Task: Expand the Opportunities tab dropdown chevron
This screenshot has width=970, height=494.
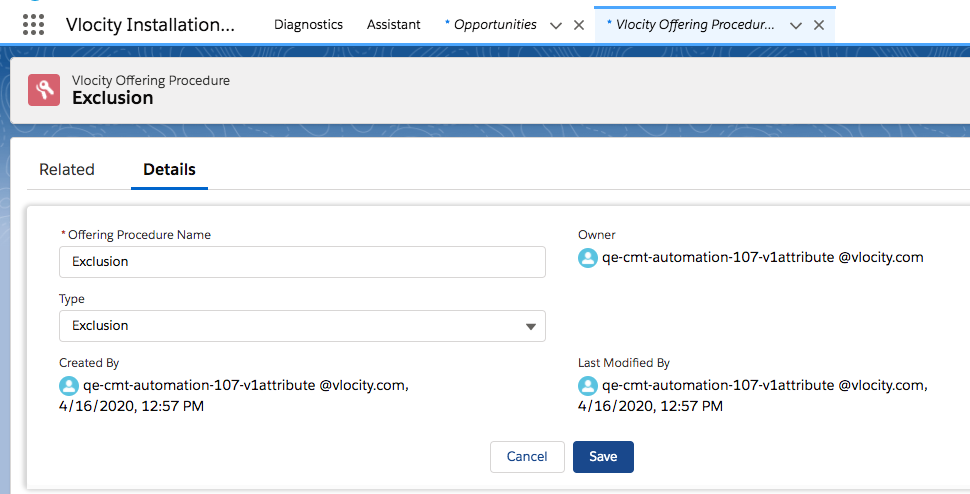Action: (556, 25)
